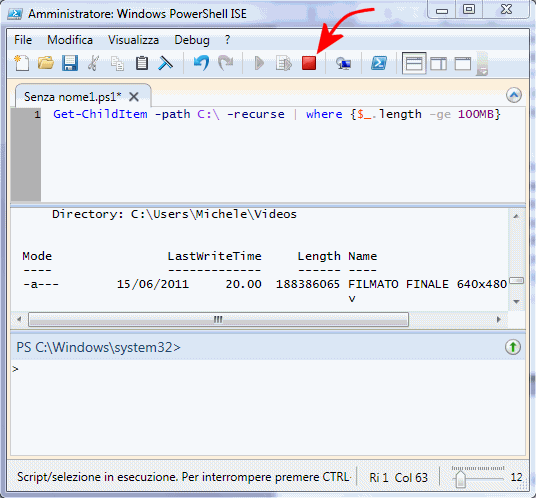Paste from clipboard icon
Viewport: 536px width, 498px height.
pos(142,64)
